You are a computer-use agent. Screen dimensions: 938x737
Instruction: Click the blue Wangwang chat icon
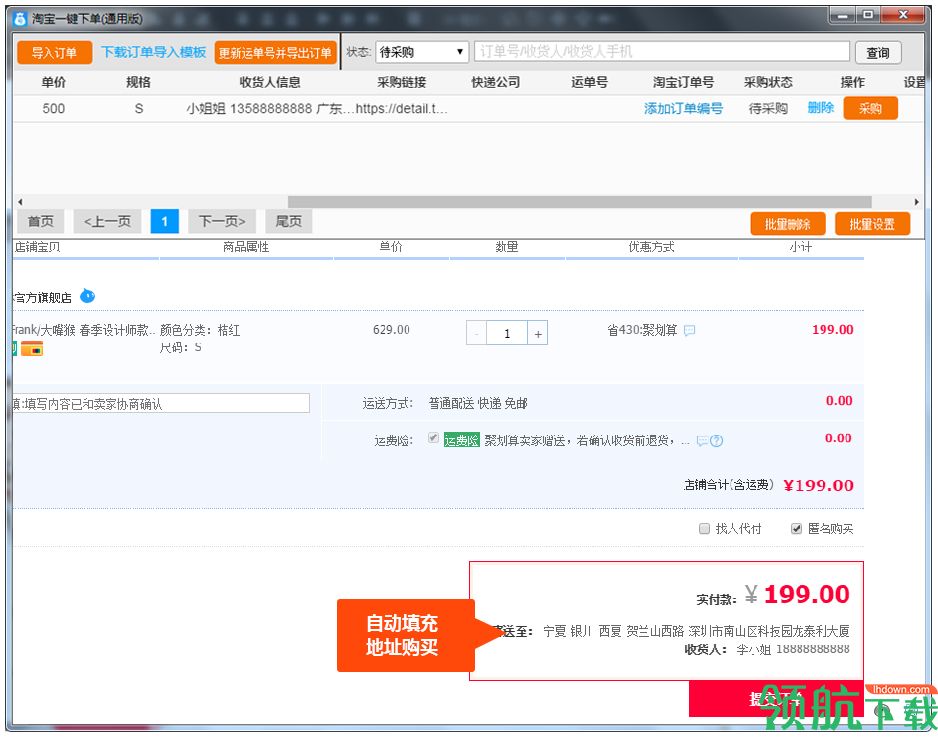[x=87, y=296]
